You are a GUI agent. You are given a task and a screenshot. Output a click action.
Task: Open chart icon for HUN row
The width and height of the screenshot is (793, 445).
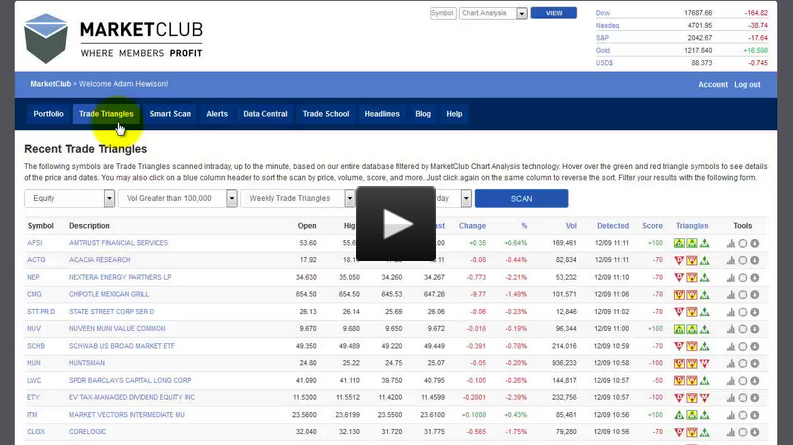tap(731, 364)
